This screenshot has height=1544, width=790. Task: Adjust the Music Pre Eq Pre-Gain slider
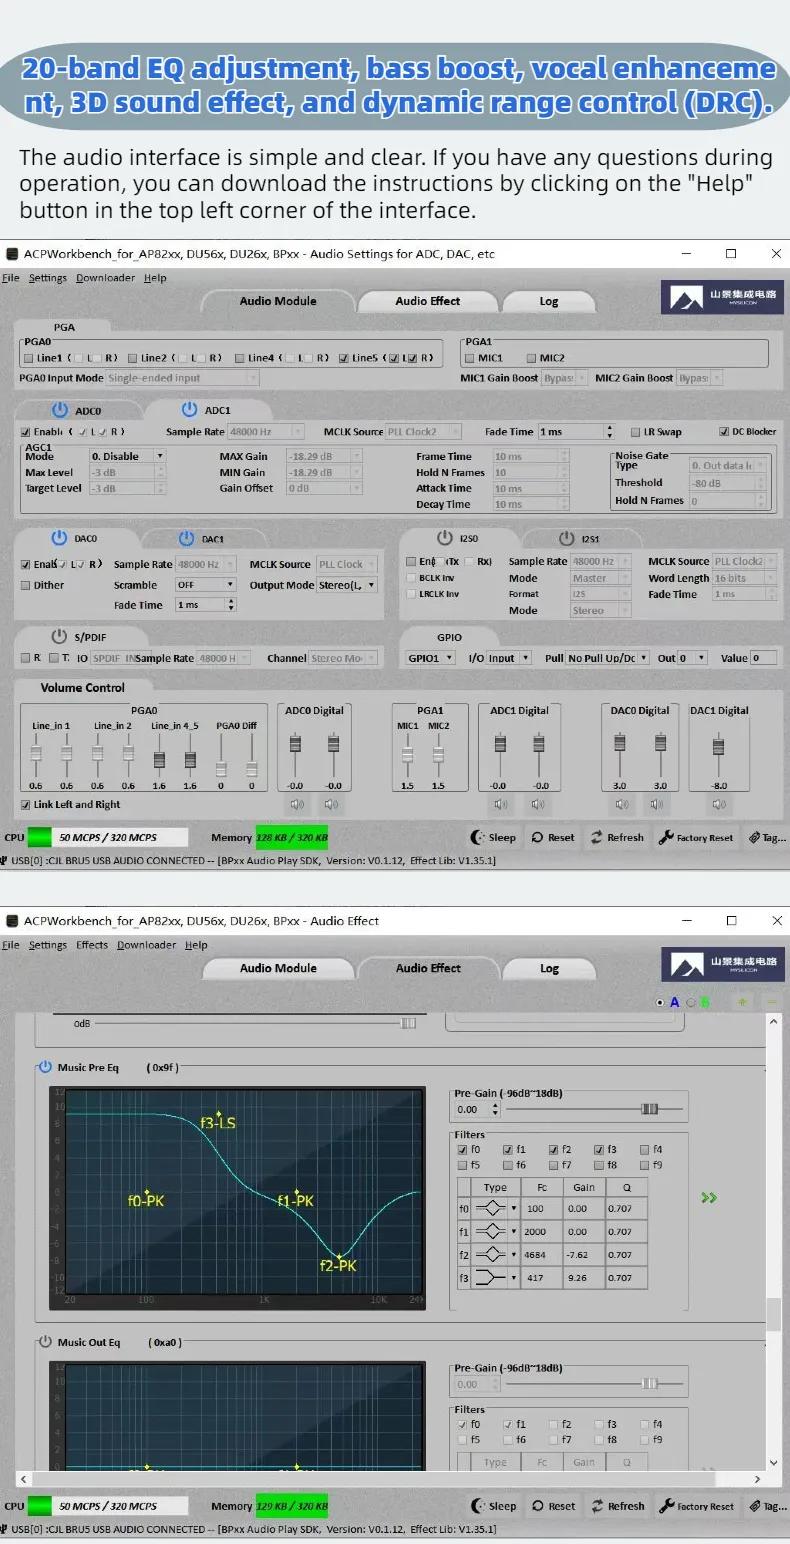click(x=650, y=1109)
